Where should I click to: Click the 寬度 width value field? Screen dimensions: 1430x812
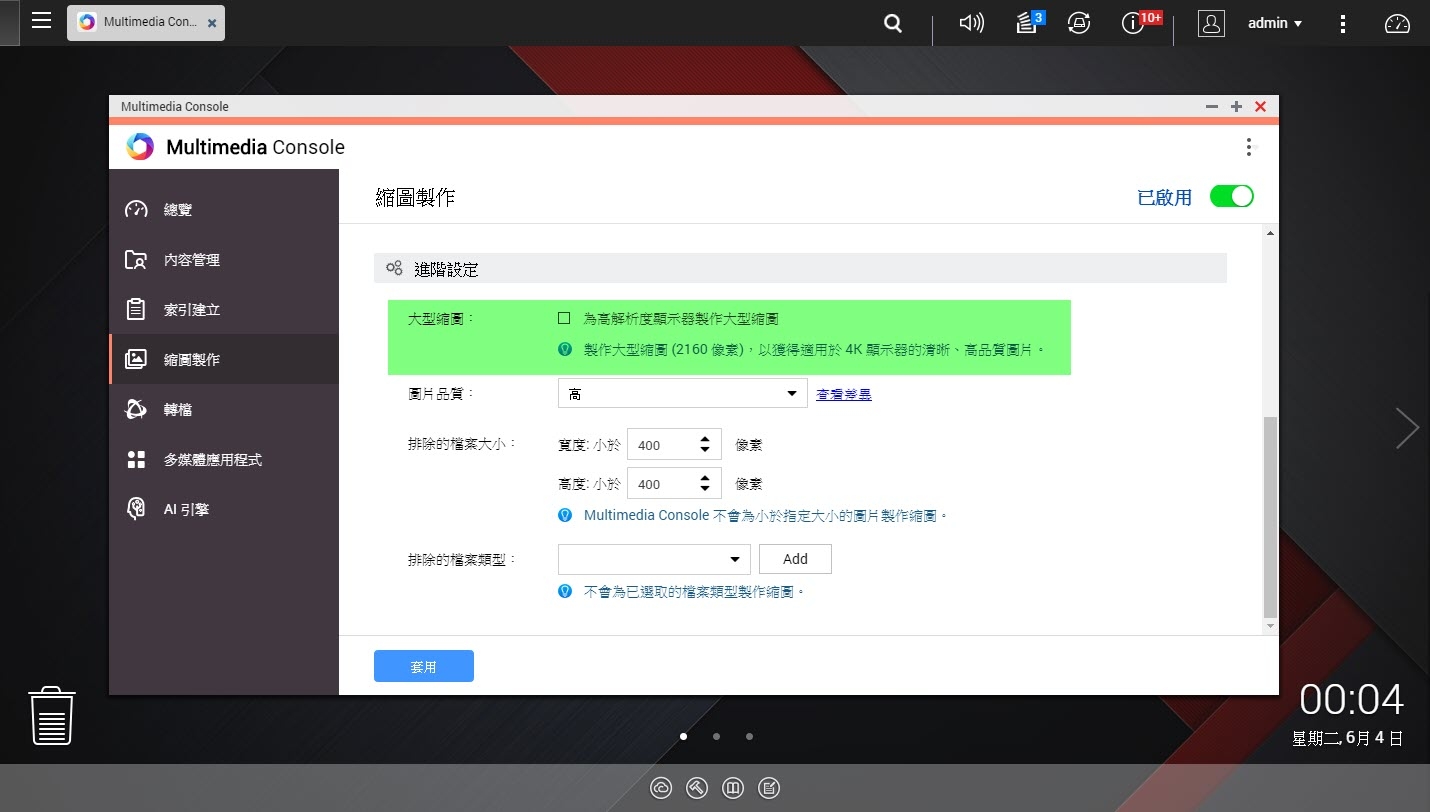661,445
